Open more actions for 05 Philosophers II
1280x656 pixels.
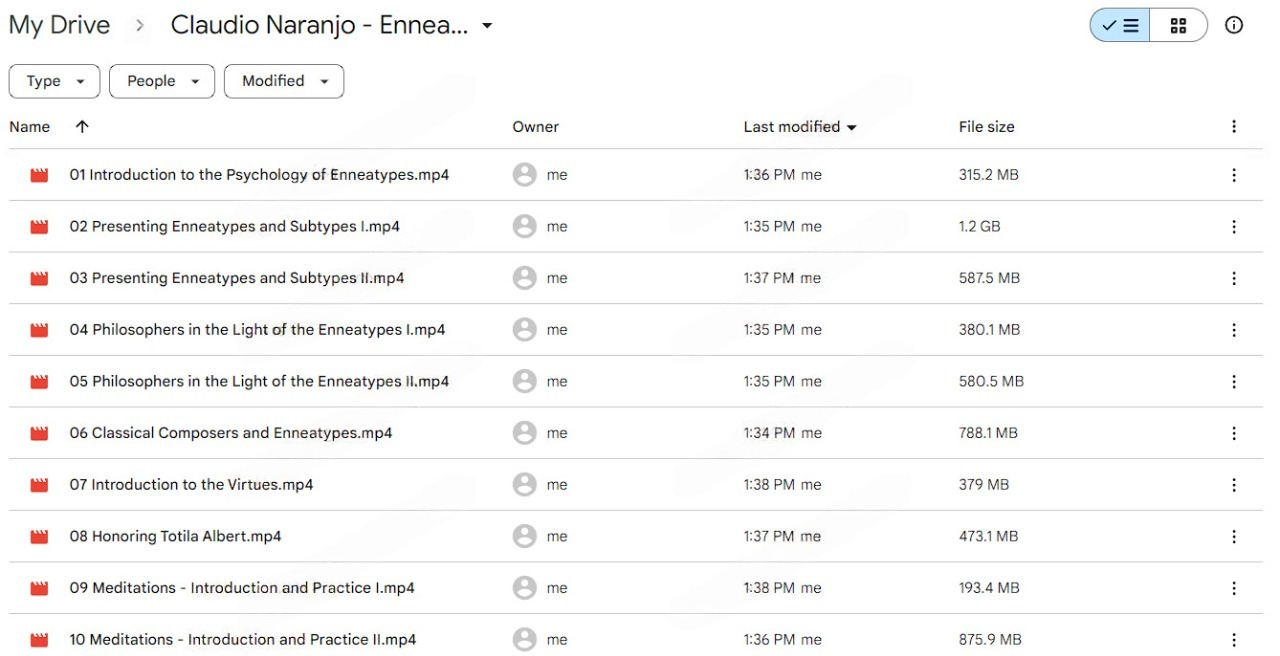pyautogui.click(x=1234, y=382)
